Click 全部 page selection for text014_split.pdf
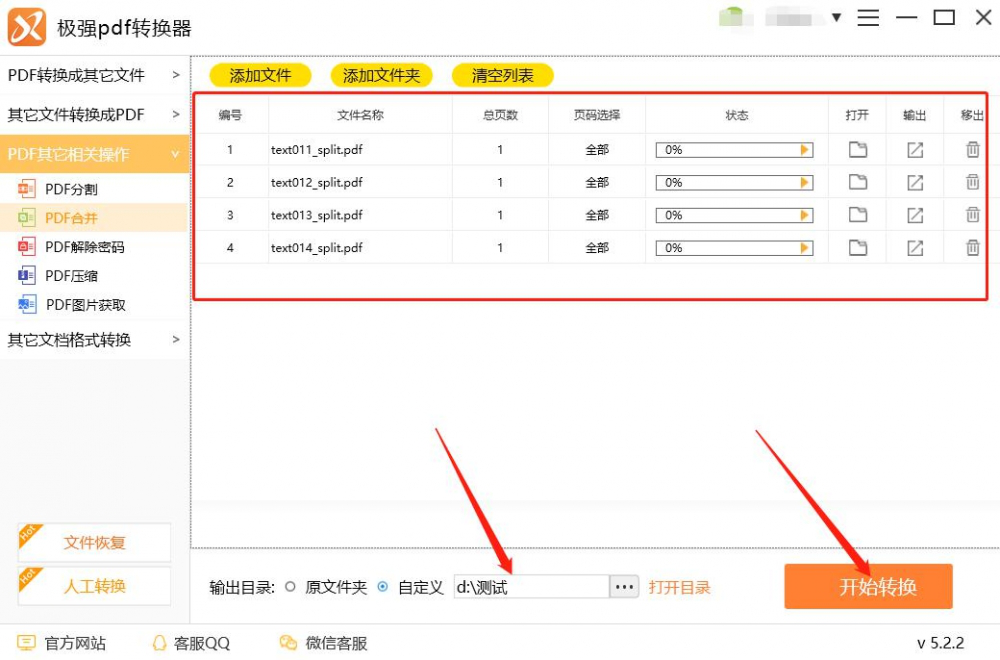Viewport: 1000px width, 660px height. click(598, 247)
